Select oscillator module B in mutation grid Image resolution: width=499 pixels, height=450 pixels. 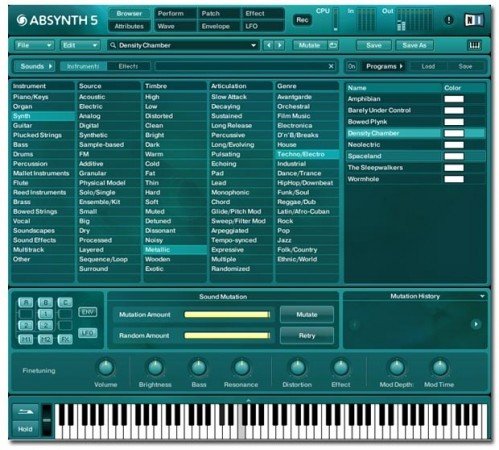[x=45, y=302]
